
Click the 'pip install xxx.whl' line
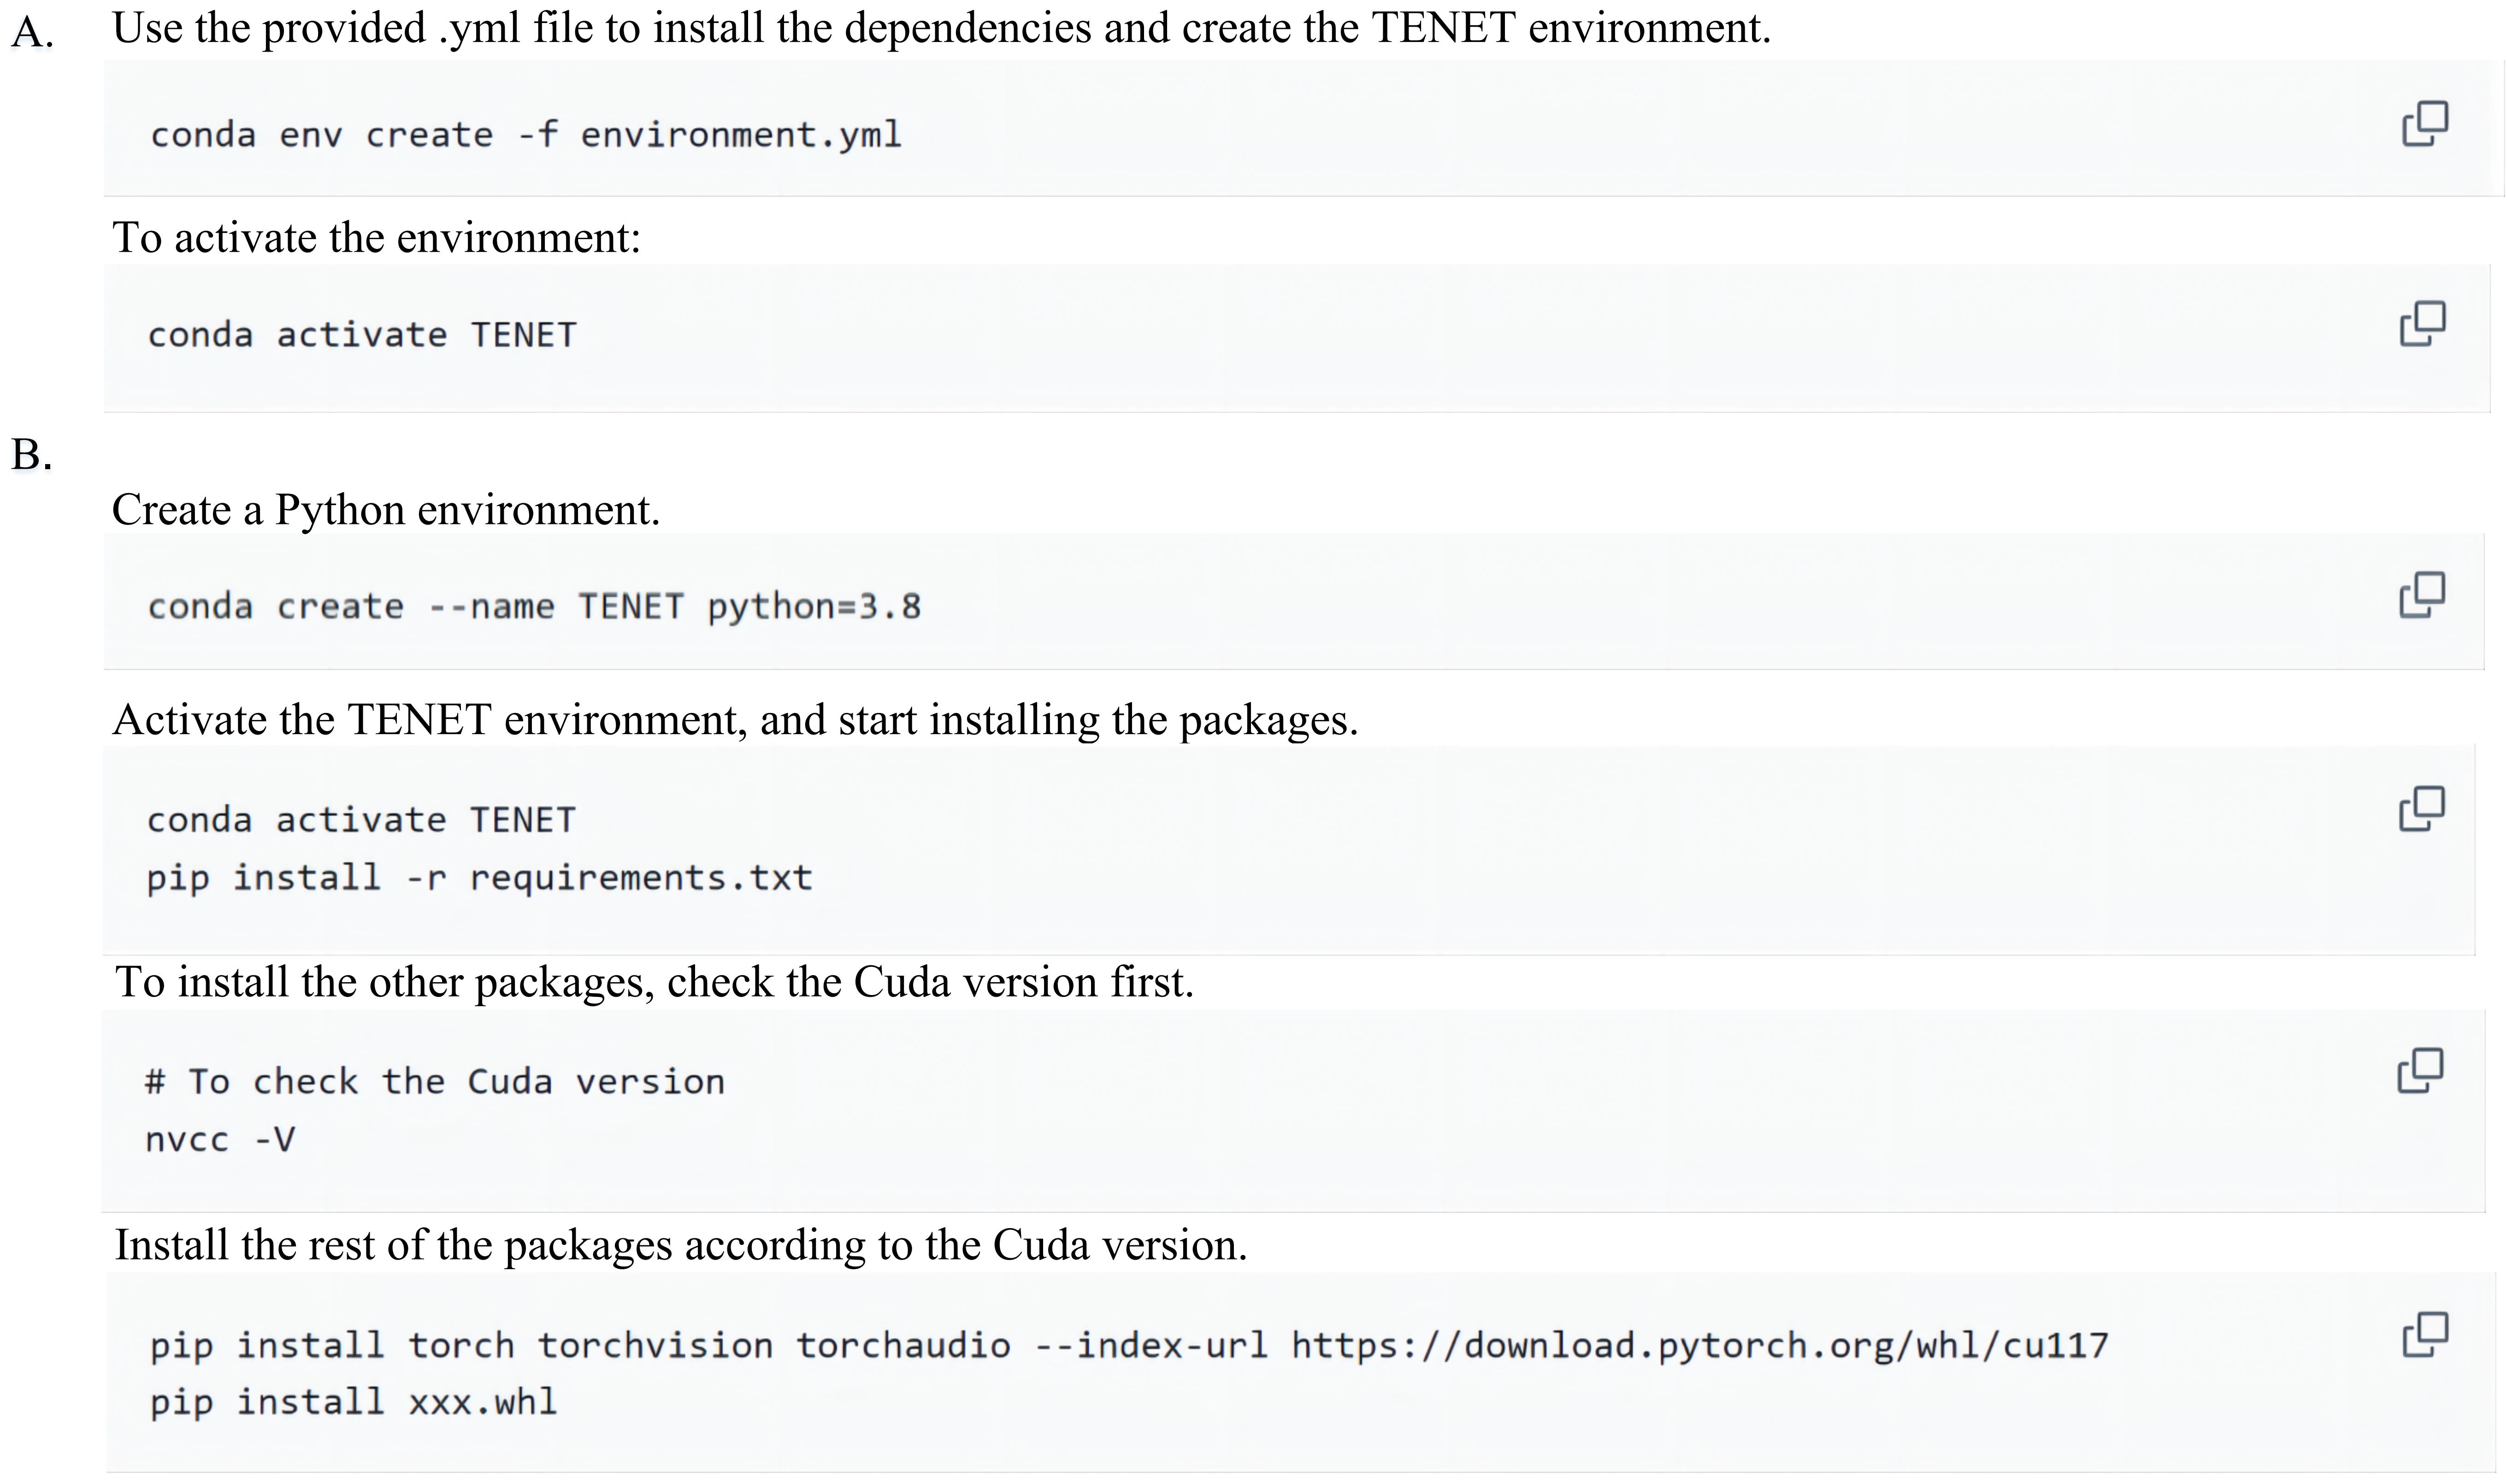353,1402
